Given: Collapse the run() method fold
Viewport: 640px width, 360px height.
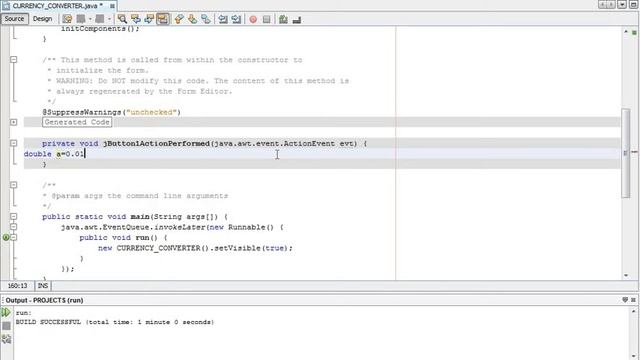Looking at the screenshot, I should click(x=13, y=238).
